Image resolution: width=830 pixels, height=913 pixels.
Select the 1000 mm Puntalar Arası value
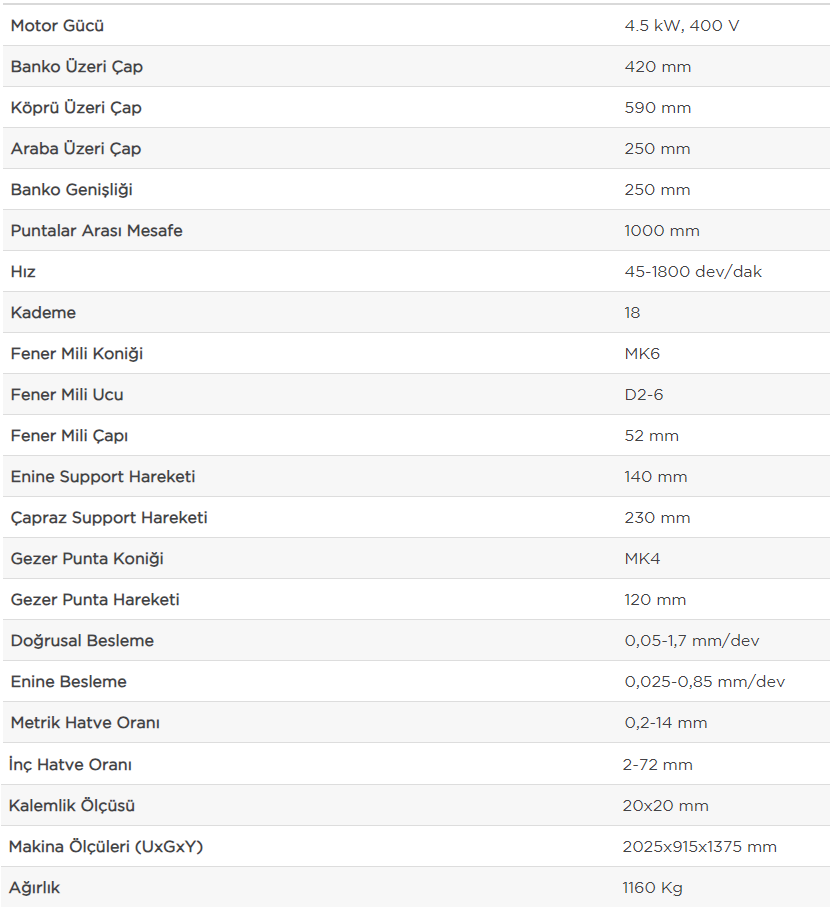tap(662, 231)
